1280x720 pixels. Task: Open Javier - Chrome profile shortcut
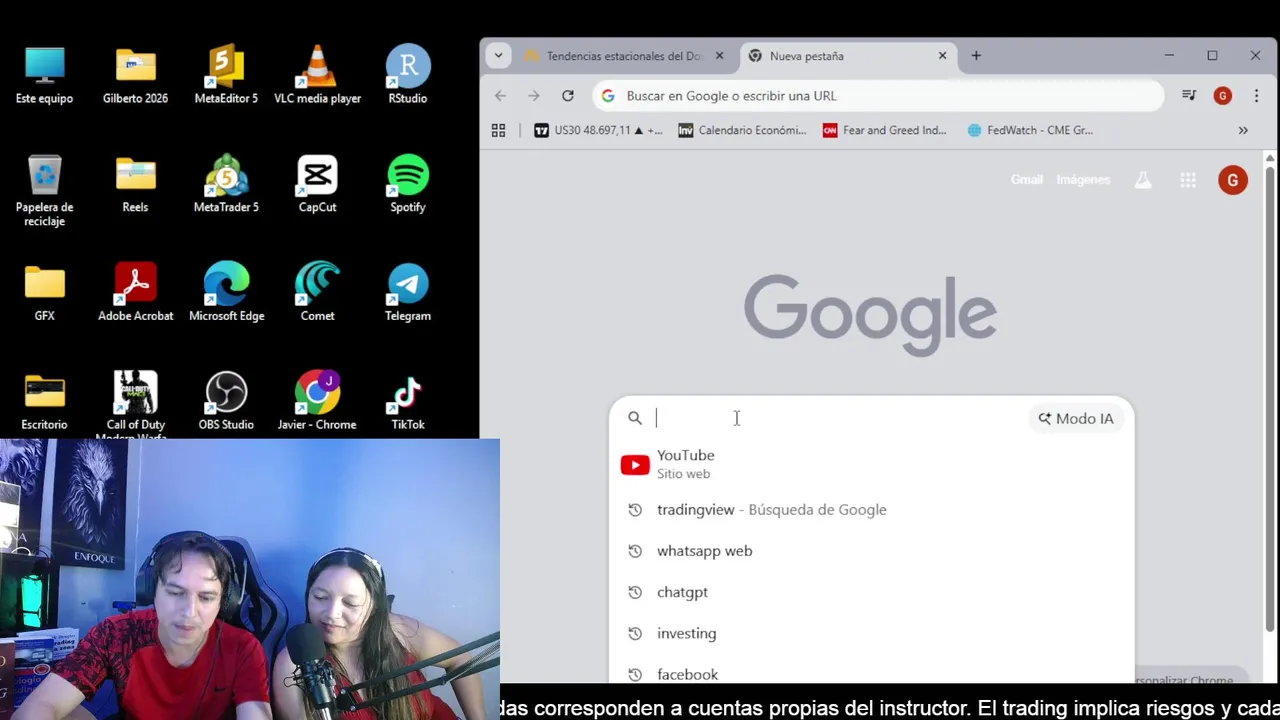click(x=317, y=402)
